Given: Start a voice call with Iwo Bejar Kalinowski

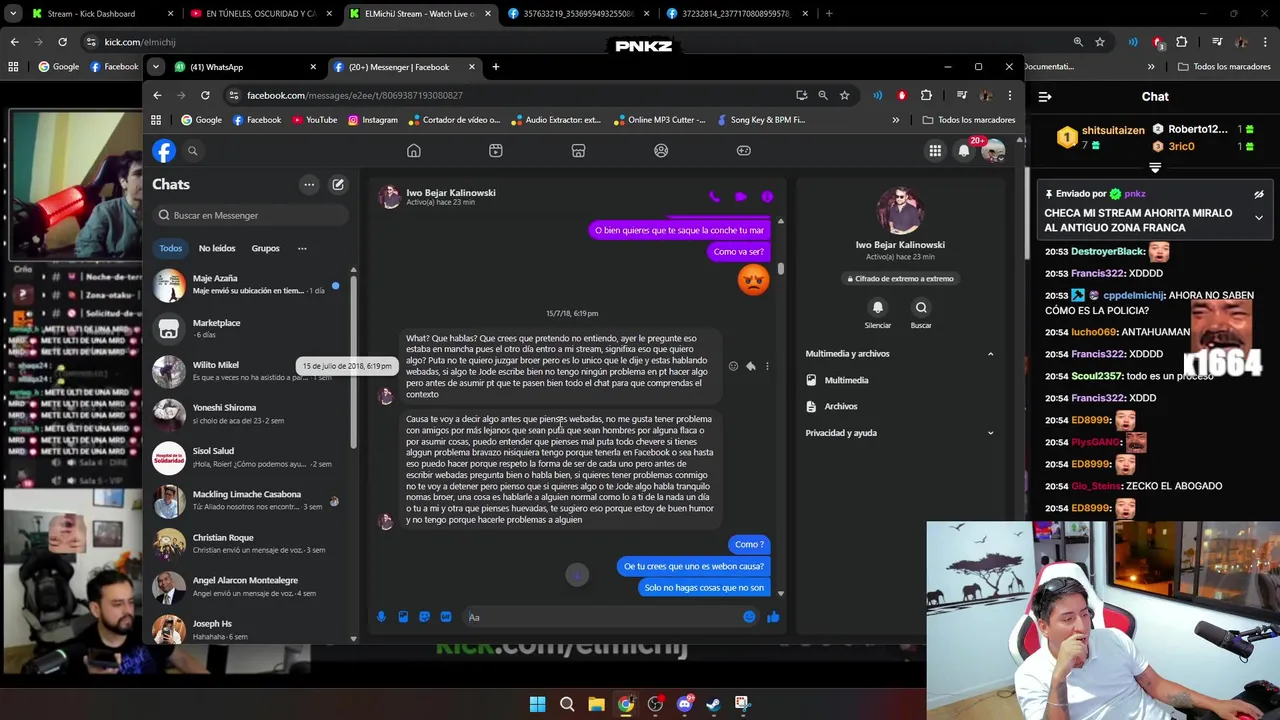Looking at the screenshot, I should [x=714, y=197].
